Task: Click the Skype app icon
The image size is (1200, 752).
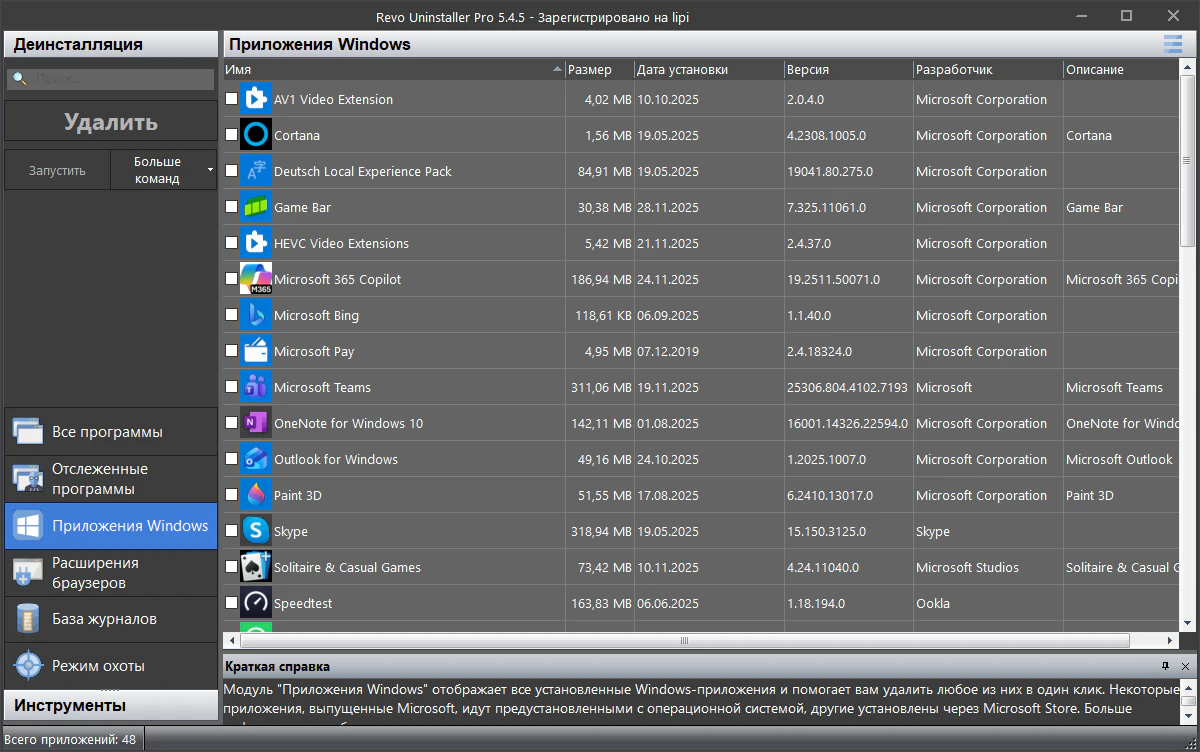Action: click(256, 531)
